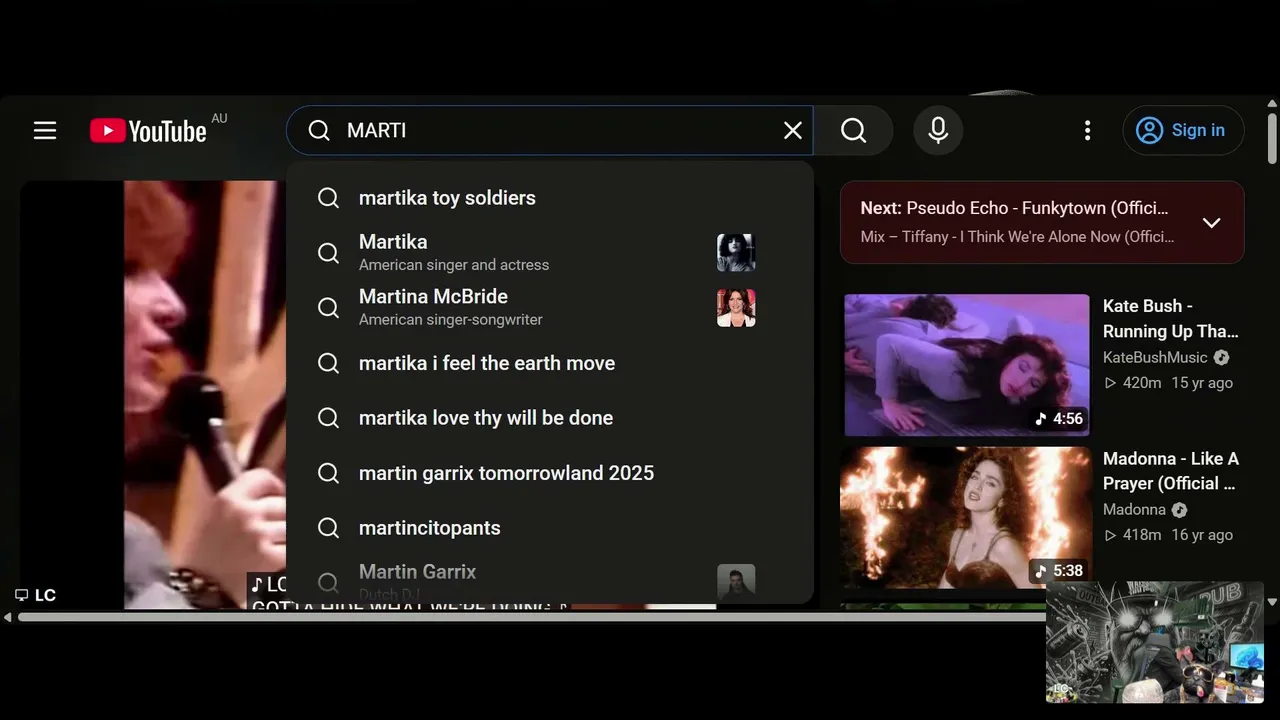The height and width of the screenshot is (720, 1280).
Task: Open the "Madonna - Like A Prayer" title
Action: click(1170, 471)
